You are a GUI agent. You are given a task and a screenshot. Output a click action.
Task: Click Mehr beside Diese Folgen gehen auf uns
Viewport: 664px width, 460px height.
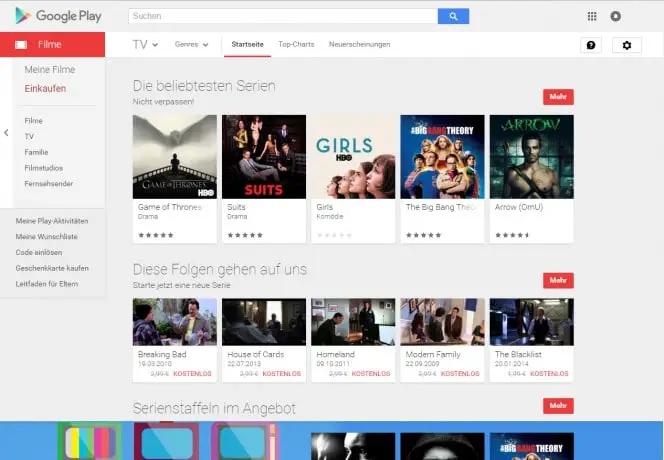pos(558,280)
